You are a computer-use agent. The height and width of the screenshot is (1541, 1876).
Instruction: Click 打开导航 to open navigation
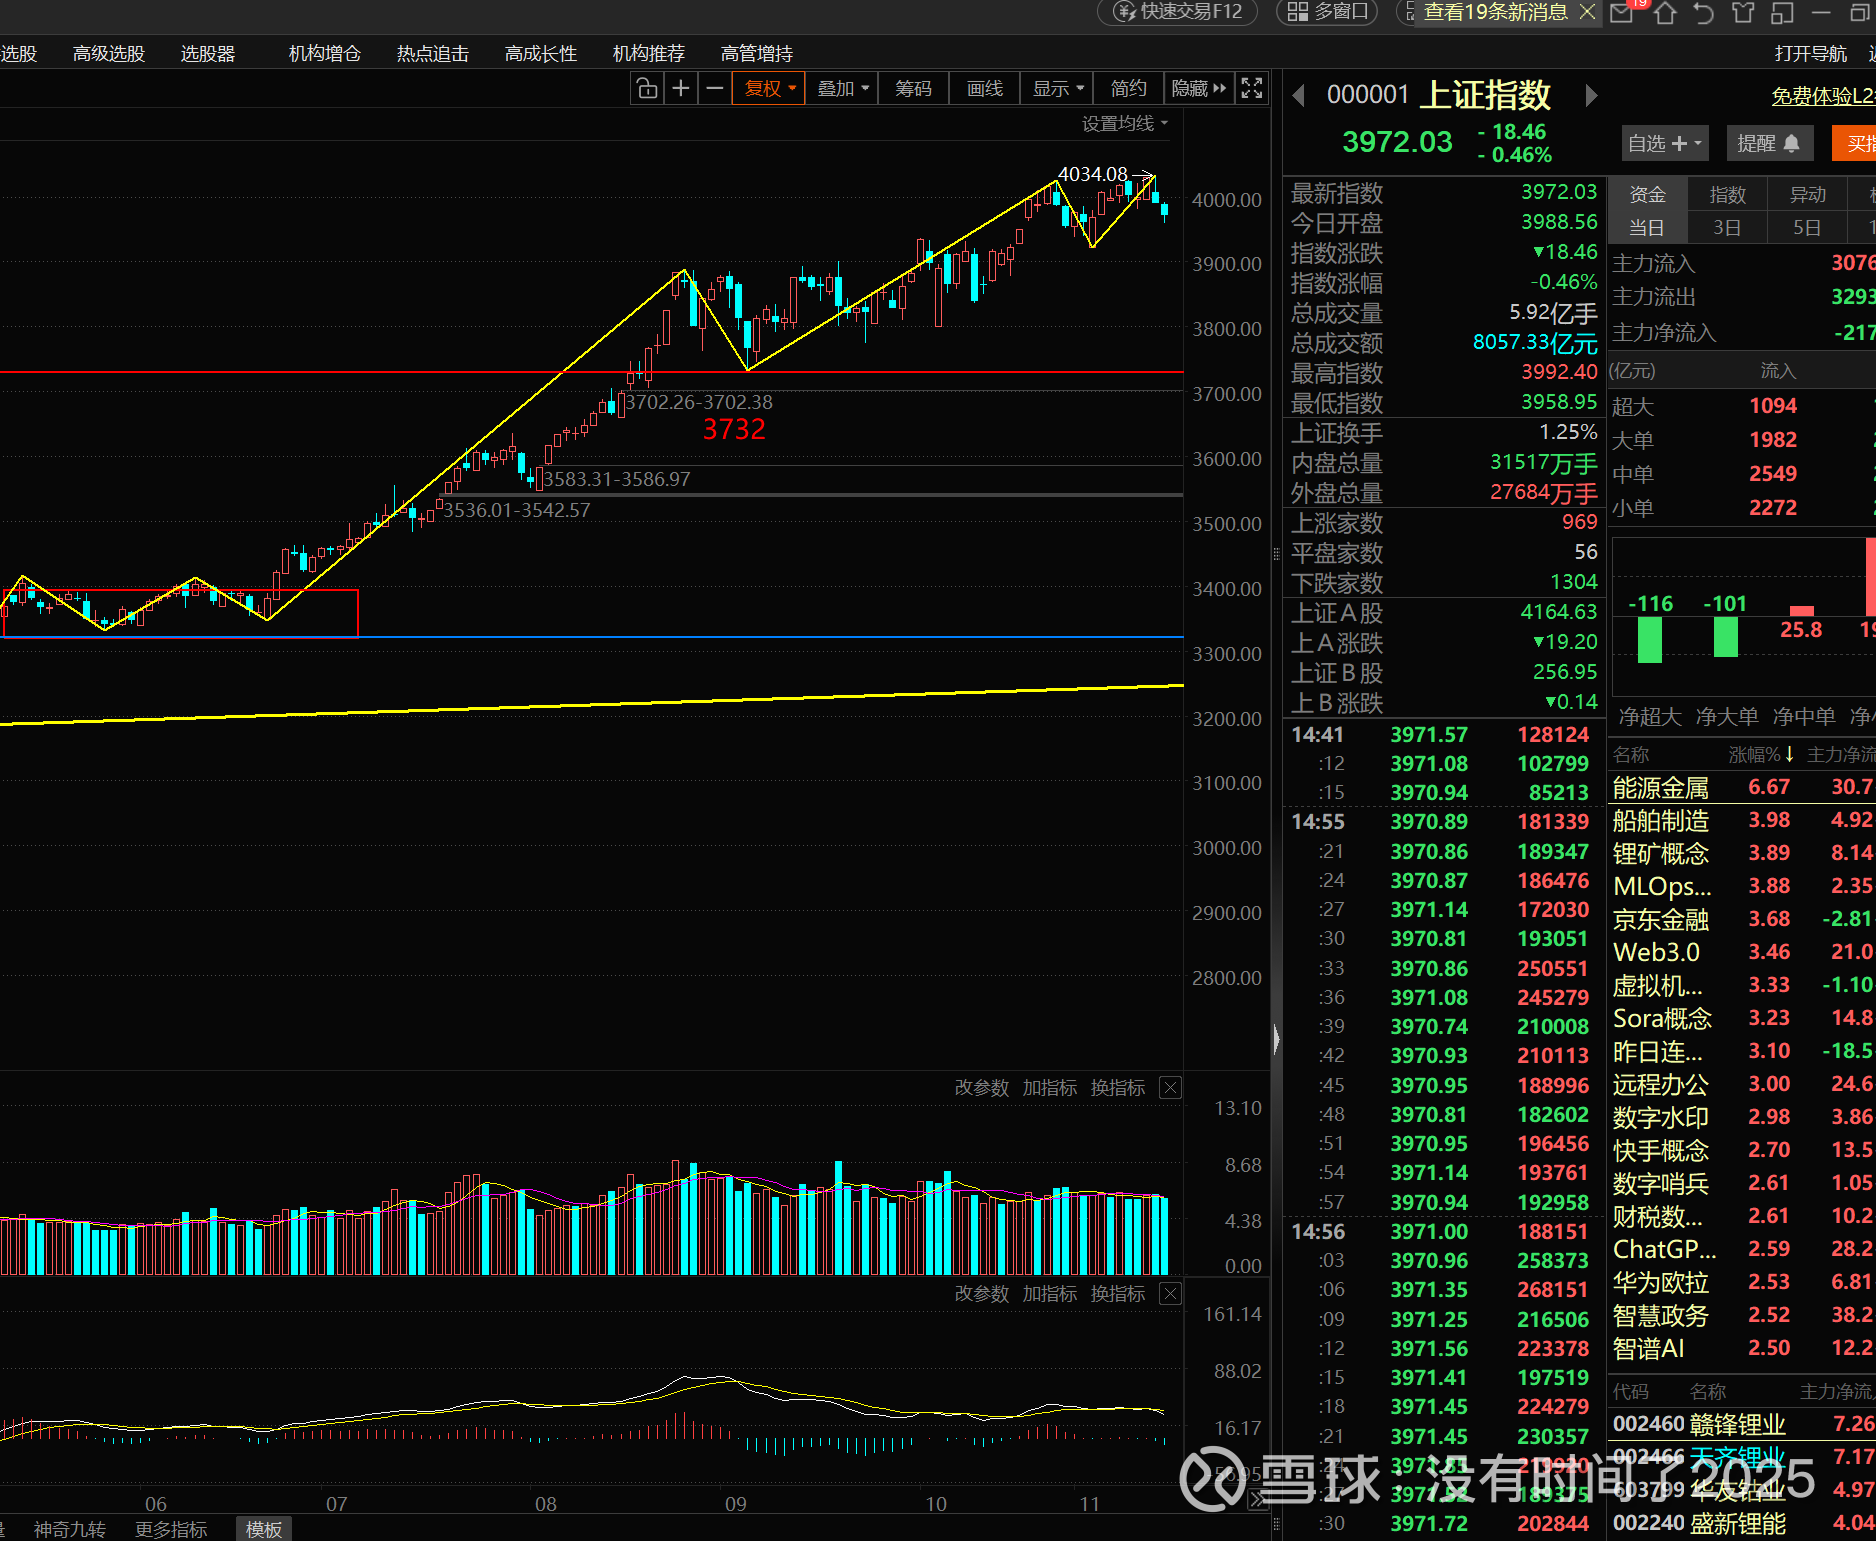[1810, 53]
